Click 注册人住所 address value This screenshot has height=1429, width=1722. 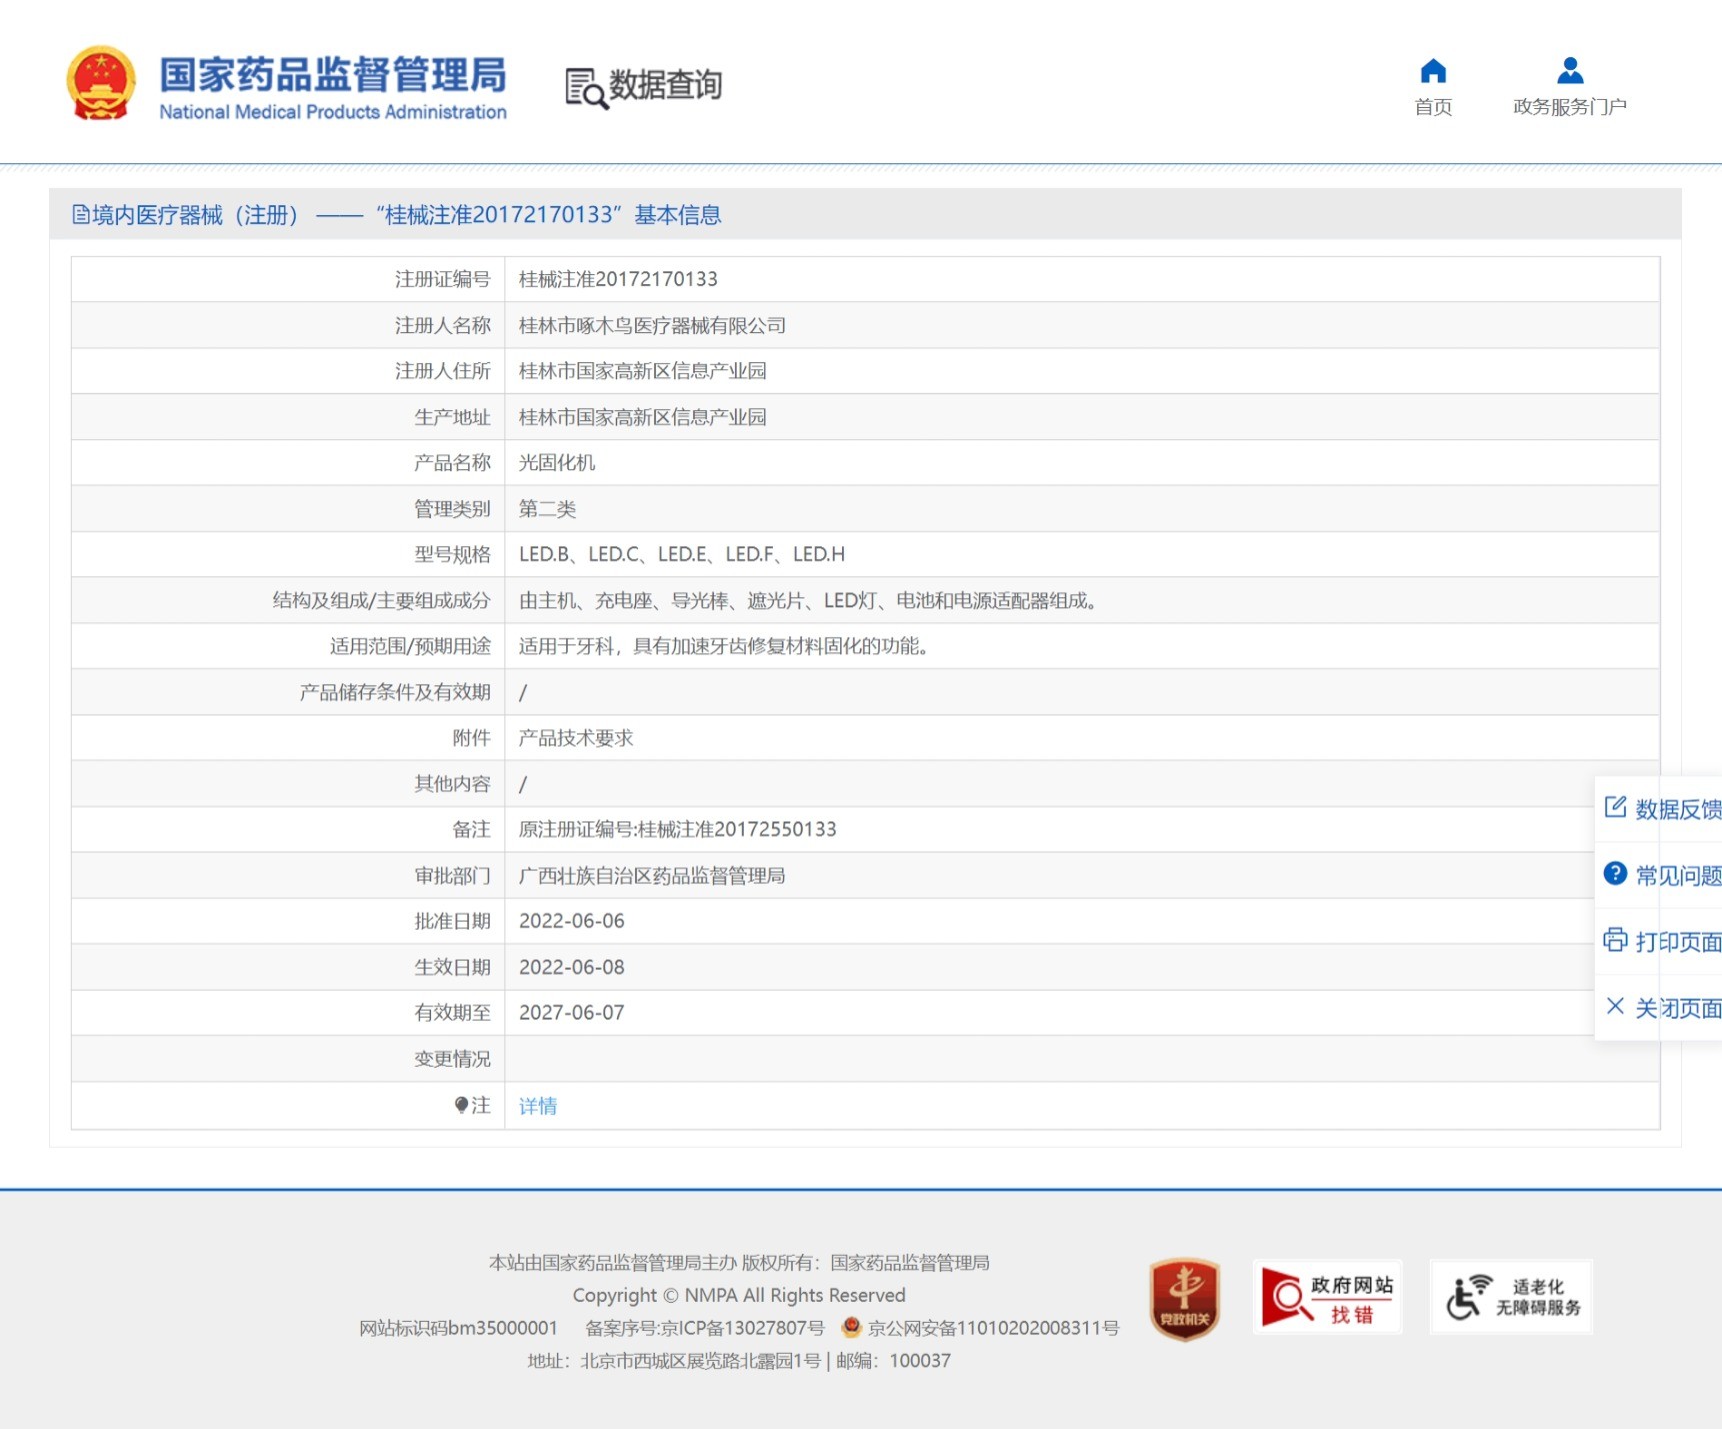tap(642, 371)
